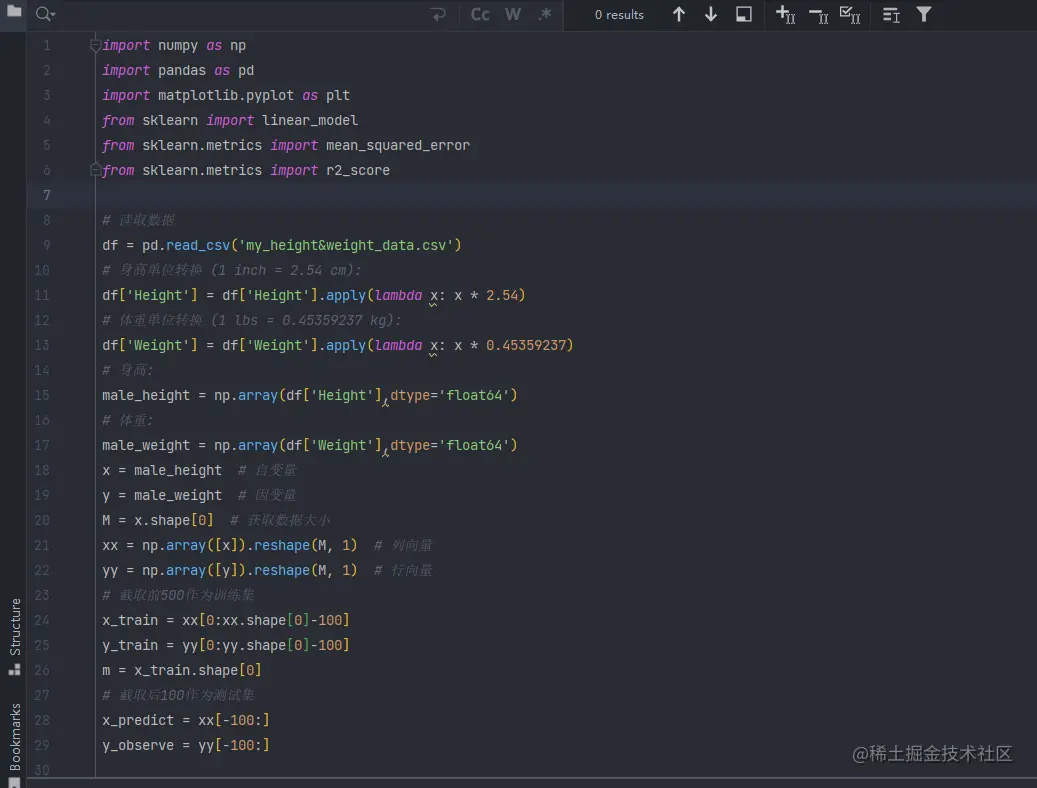Viewport: 1037px width, 788px height.
Task: Insert a new line in search field
Action: pyautogui.click(x=438, y=15)
